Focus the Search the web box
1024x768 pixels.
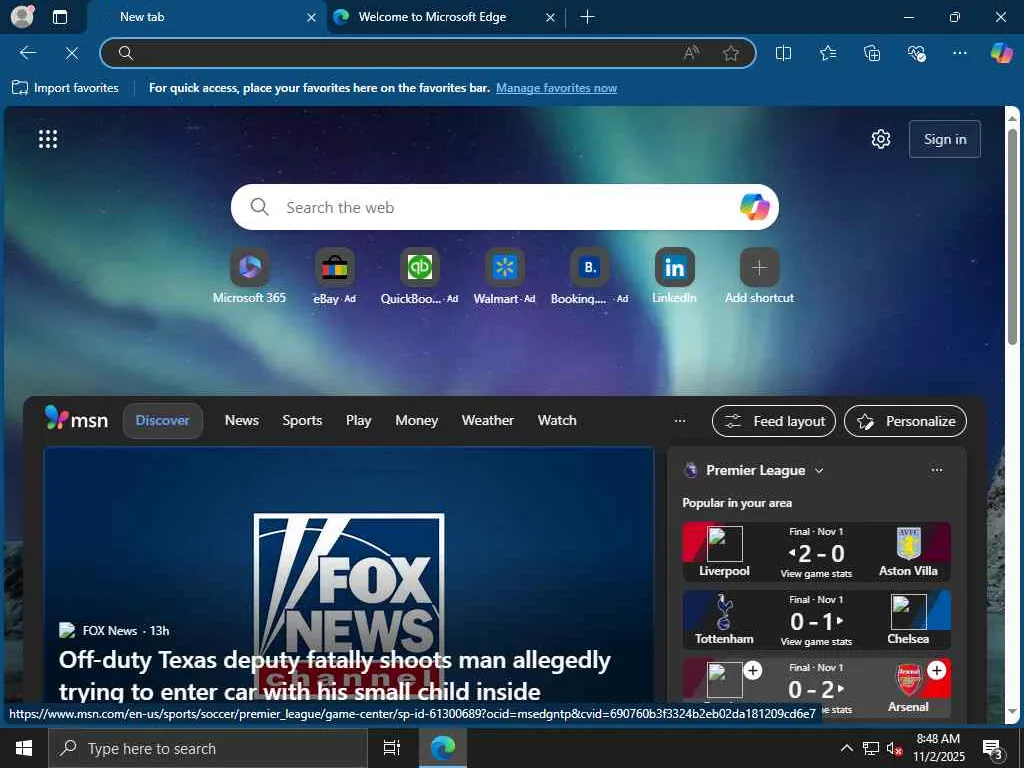(504, 207)
